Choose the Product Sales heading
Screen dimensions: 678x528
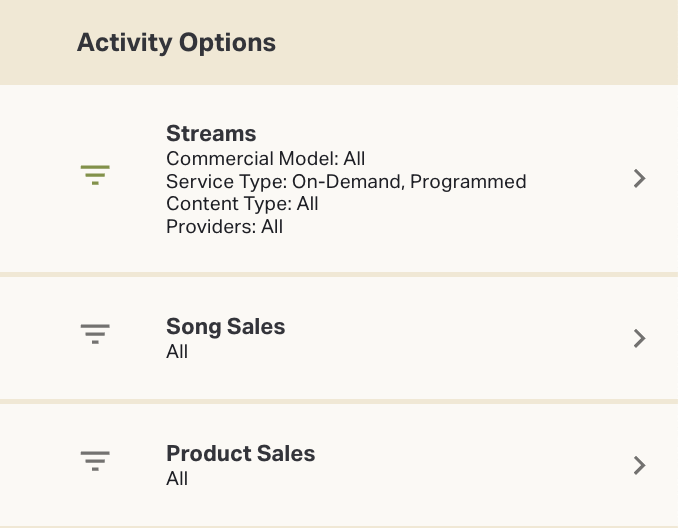pos(240,454)
